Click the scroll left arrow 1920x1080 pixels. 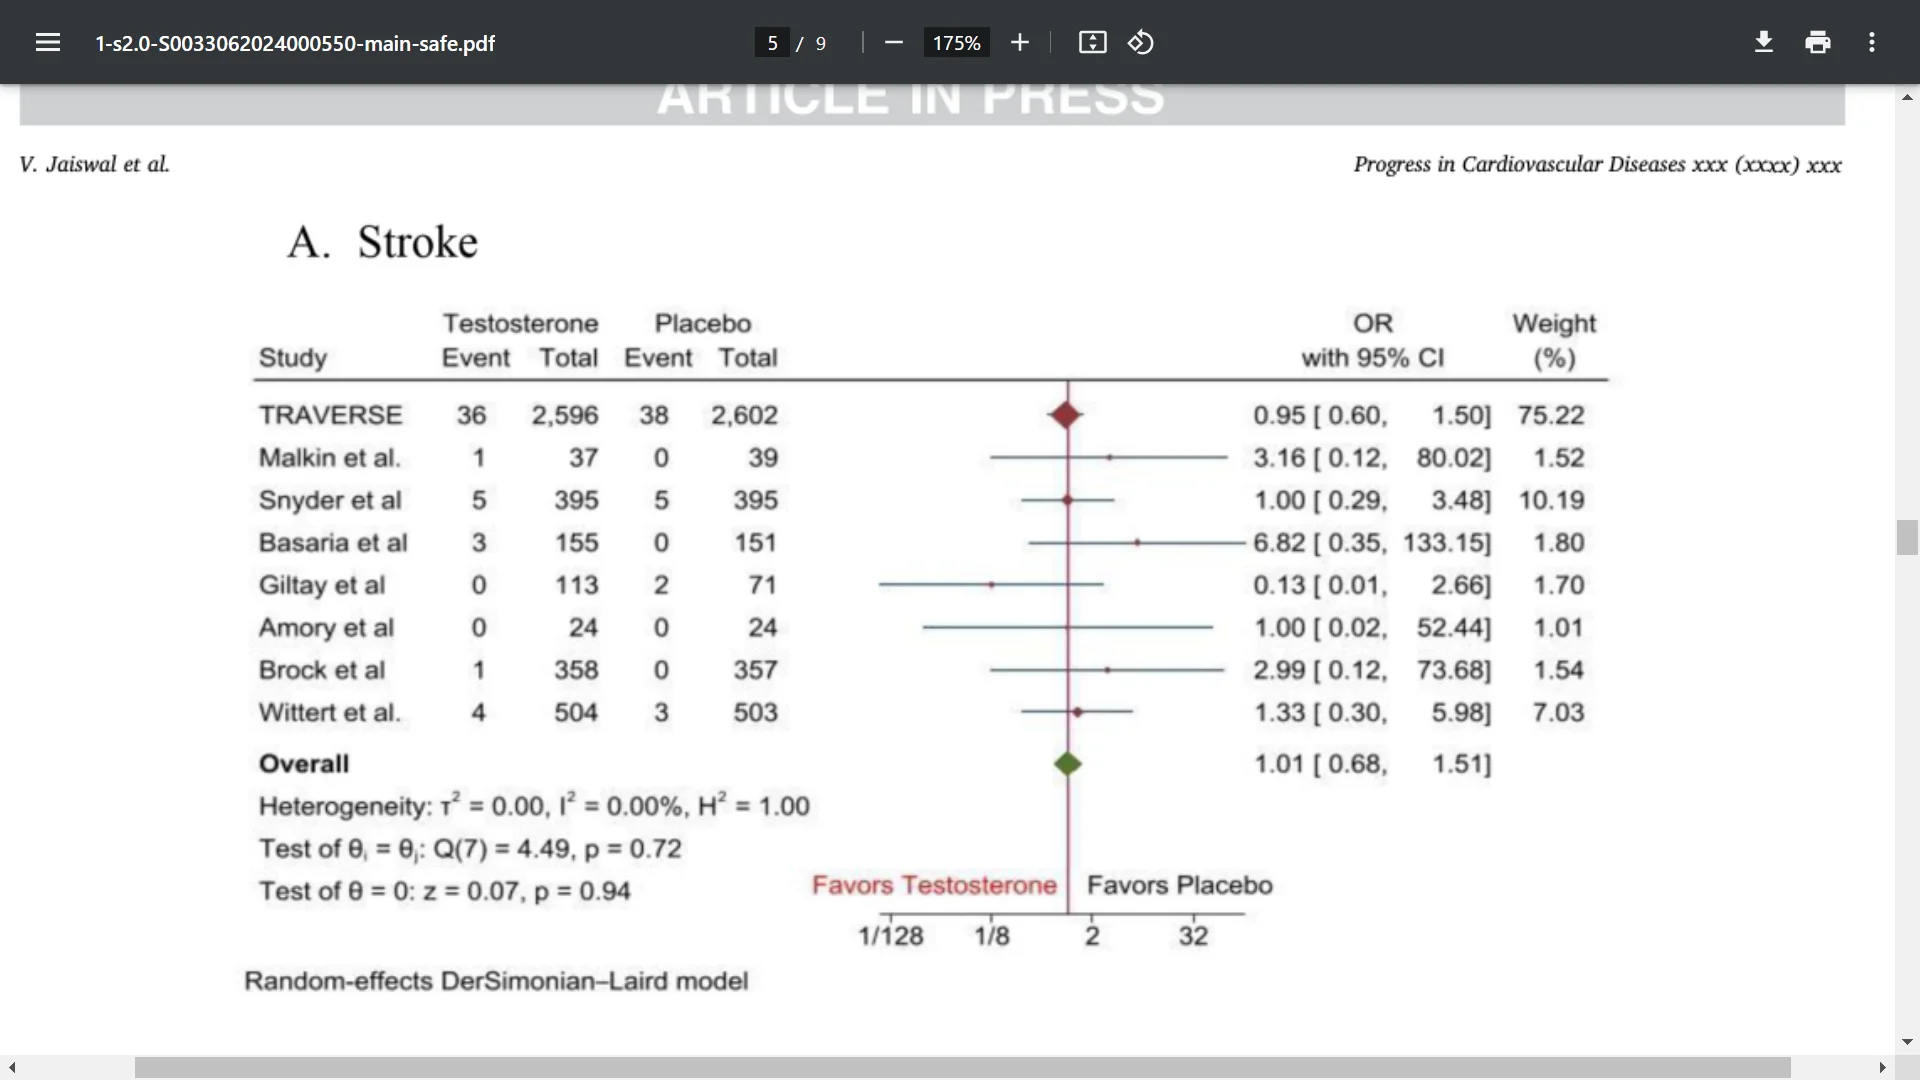click(x=11, y=1068)
